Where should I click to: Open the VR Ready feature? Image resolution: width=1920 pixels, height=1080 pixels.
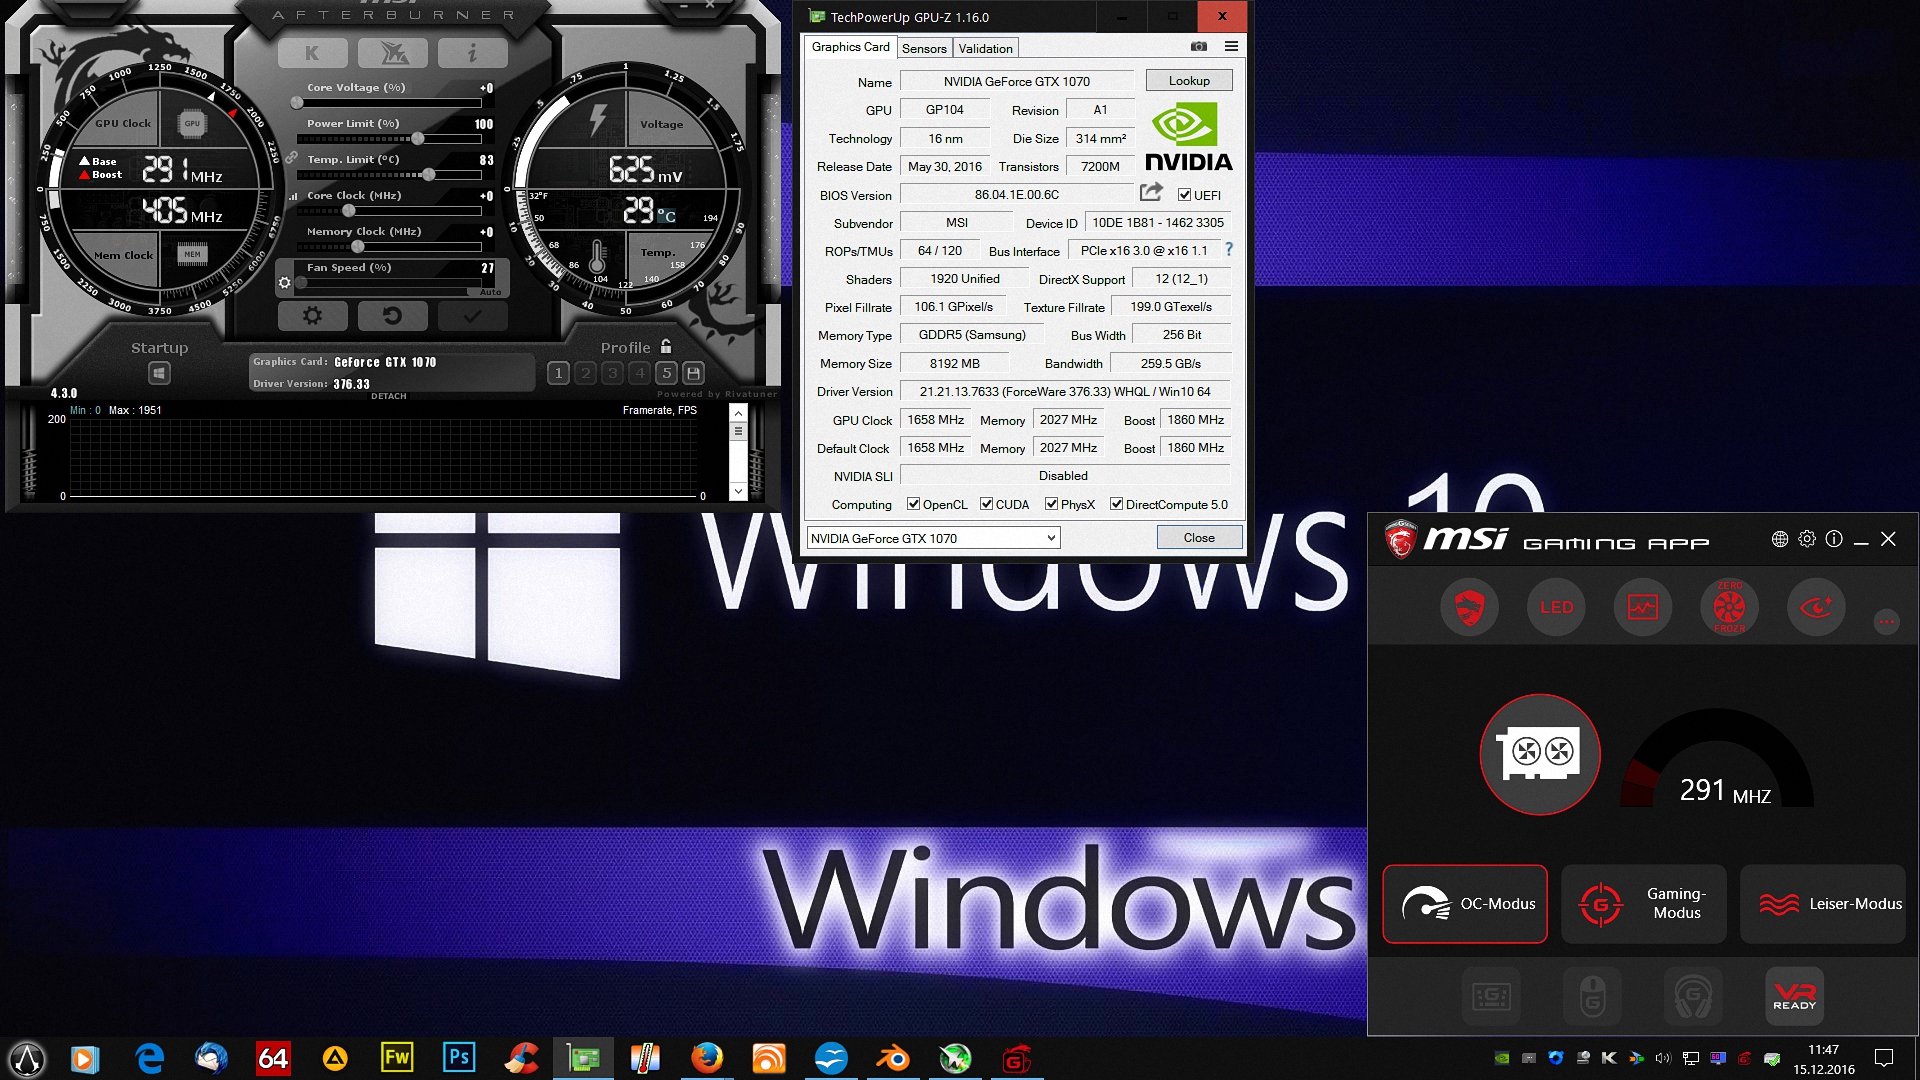click(x=1794, y=995)
